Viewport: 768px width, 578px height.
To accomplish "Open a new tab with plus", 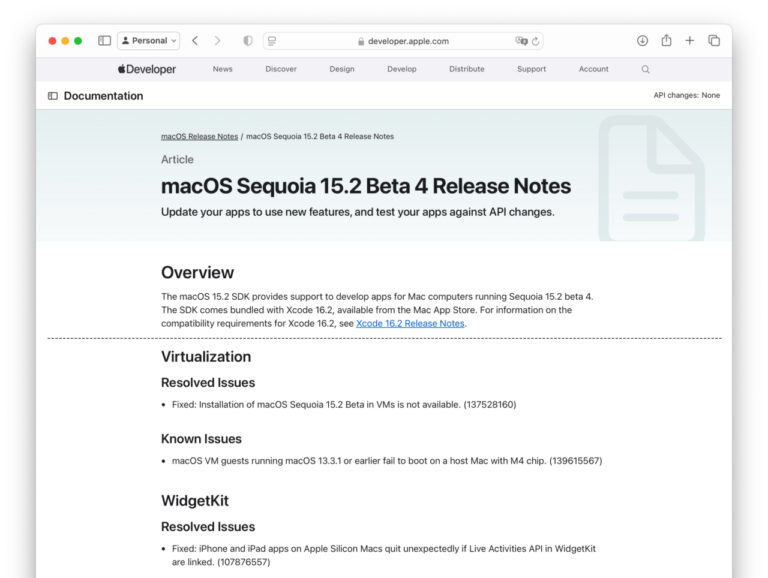I will click(690, 41).
